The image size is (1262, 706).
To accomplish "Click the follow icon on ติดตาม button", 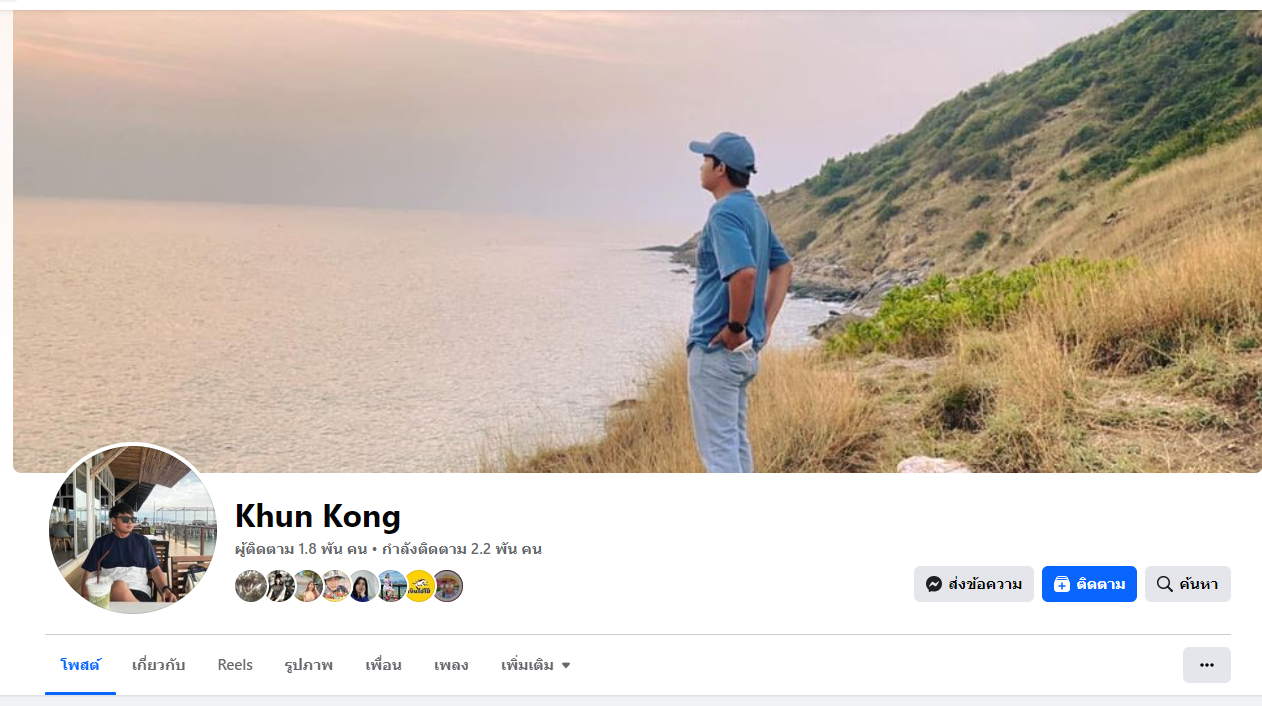I will pos(1062,584).
